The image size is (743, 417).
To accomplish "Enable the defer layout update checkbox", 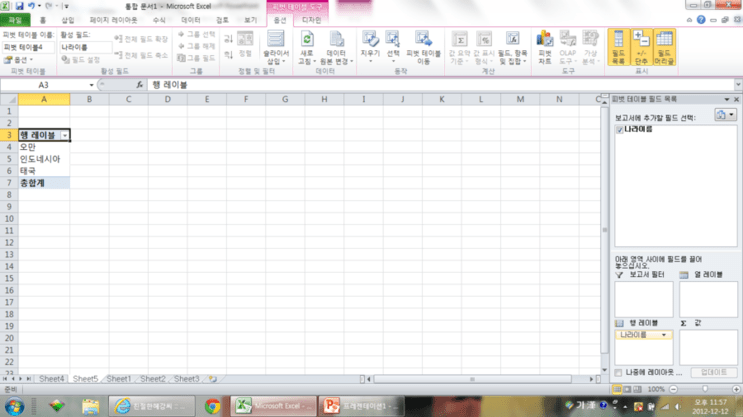I will click(618, 373).
